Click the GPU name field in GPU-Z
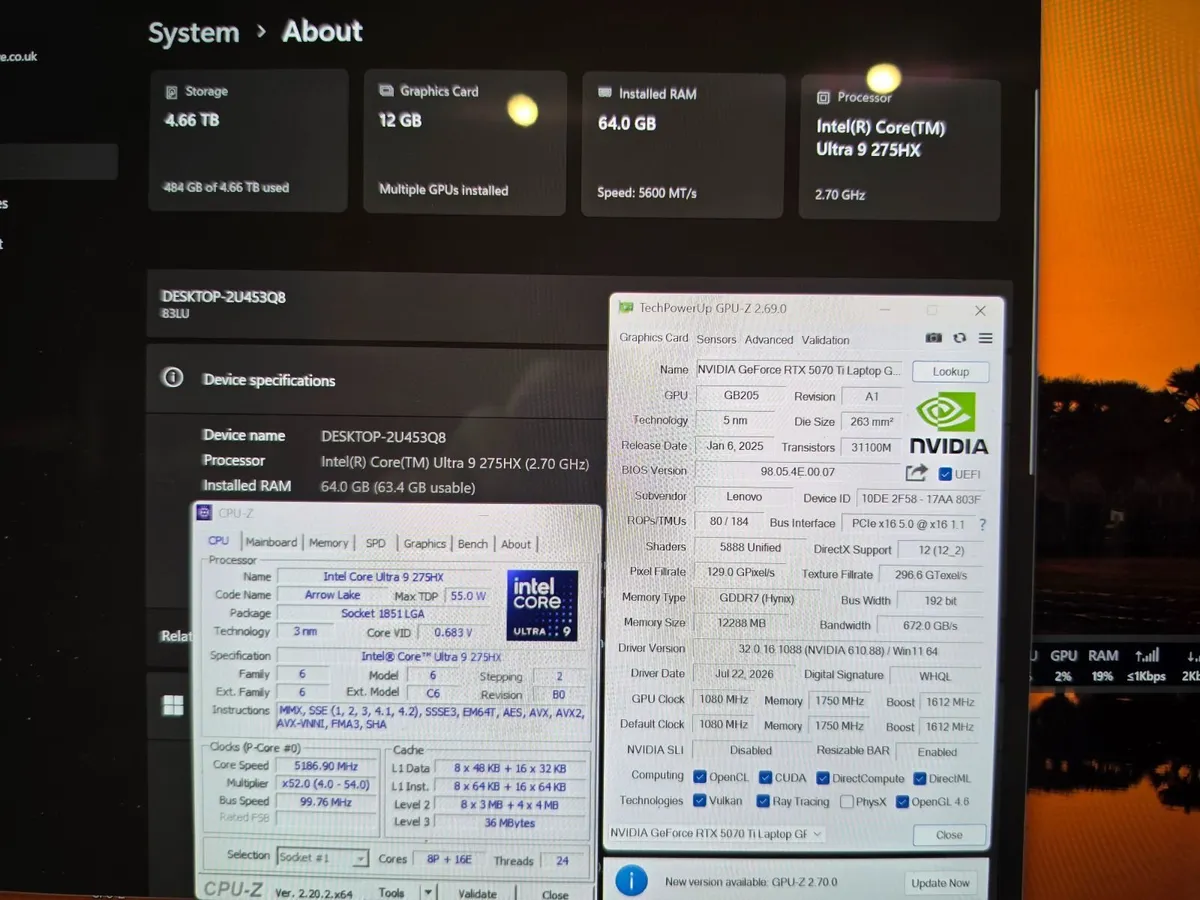Image resolution: width=1200 pixels, height=900 pixels. pos(799,370)
